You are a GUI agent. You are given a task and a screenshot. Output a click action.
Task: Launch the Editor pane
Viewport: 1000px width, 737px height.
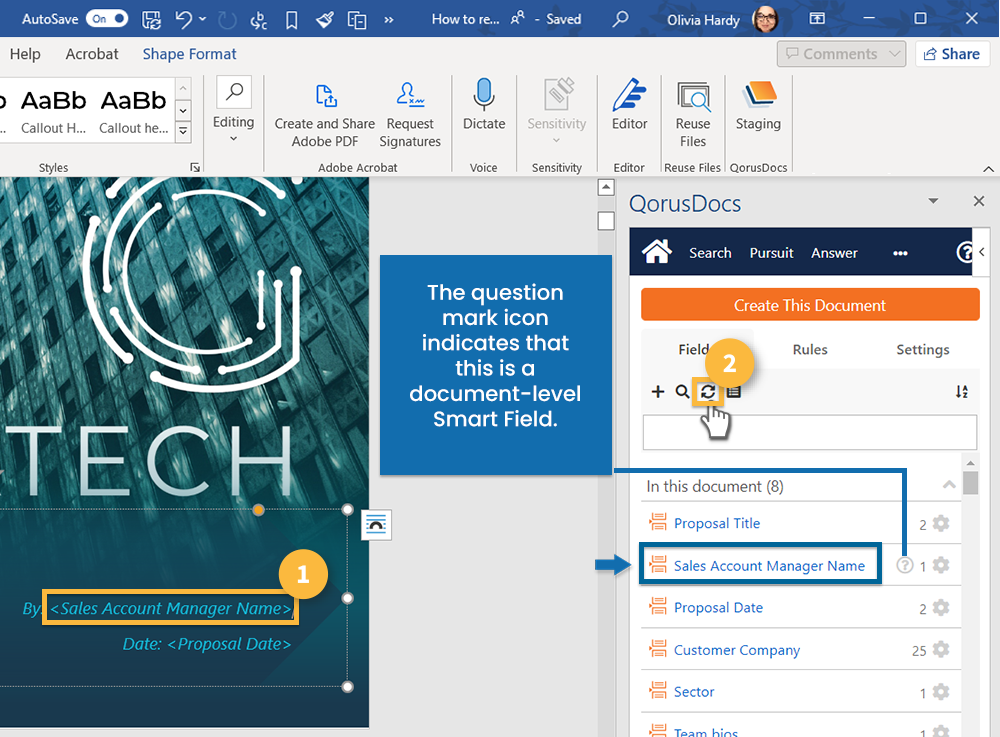(629, 110)
